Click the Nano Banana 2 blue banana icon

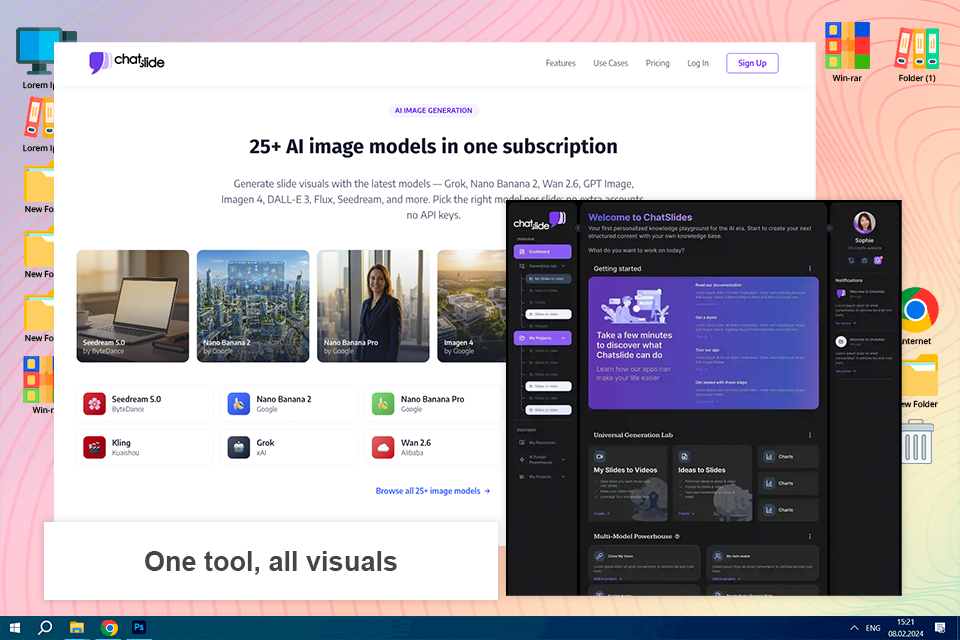pos(239,404)
